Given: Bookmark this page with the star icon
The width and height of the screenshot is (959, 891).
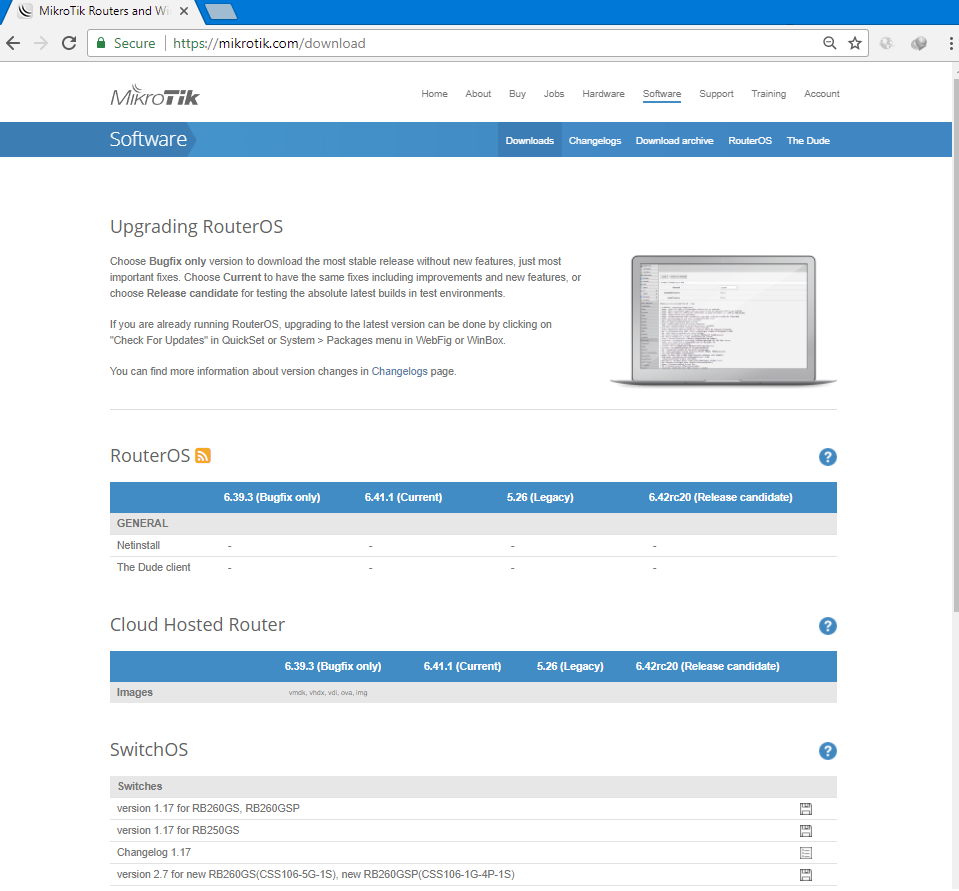Looking at the screenshot, I should [x=855, y=43].
